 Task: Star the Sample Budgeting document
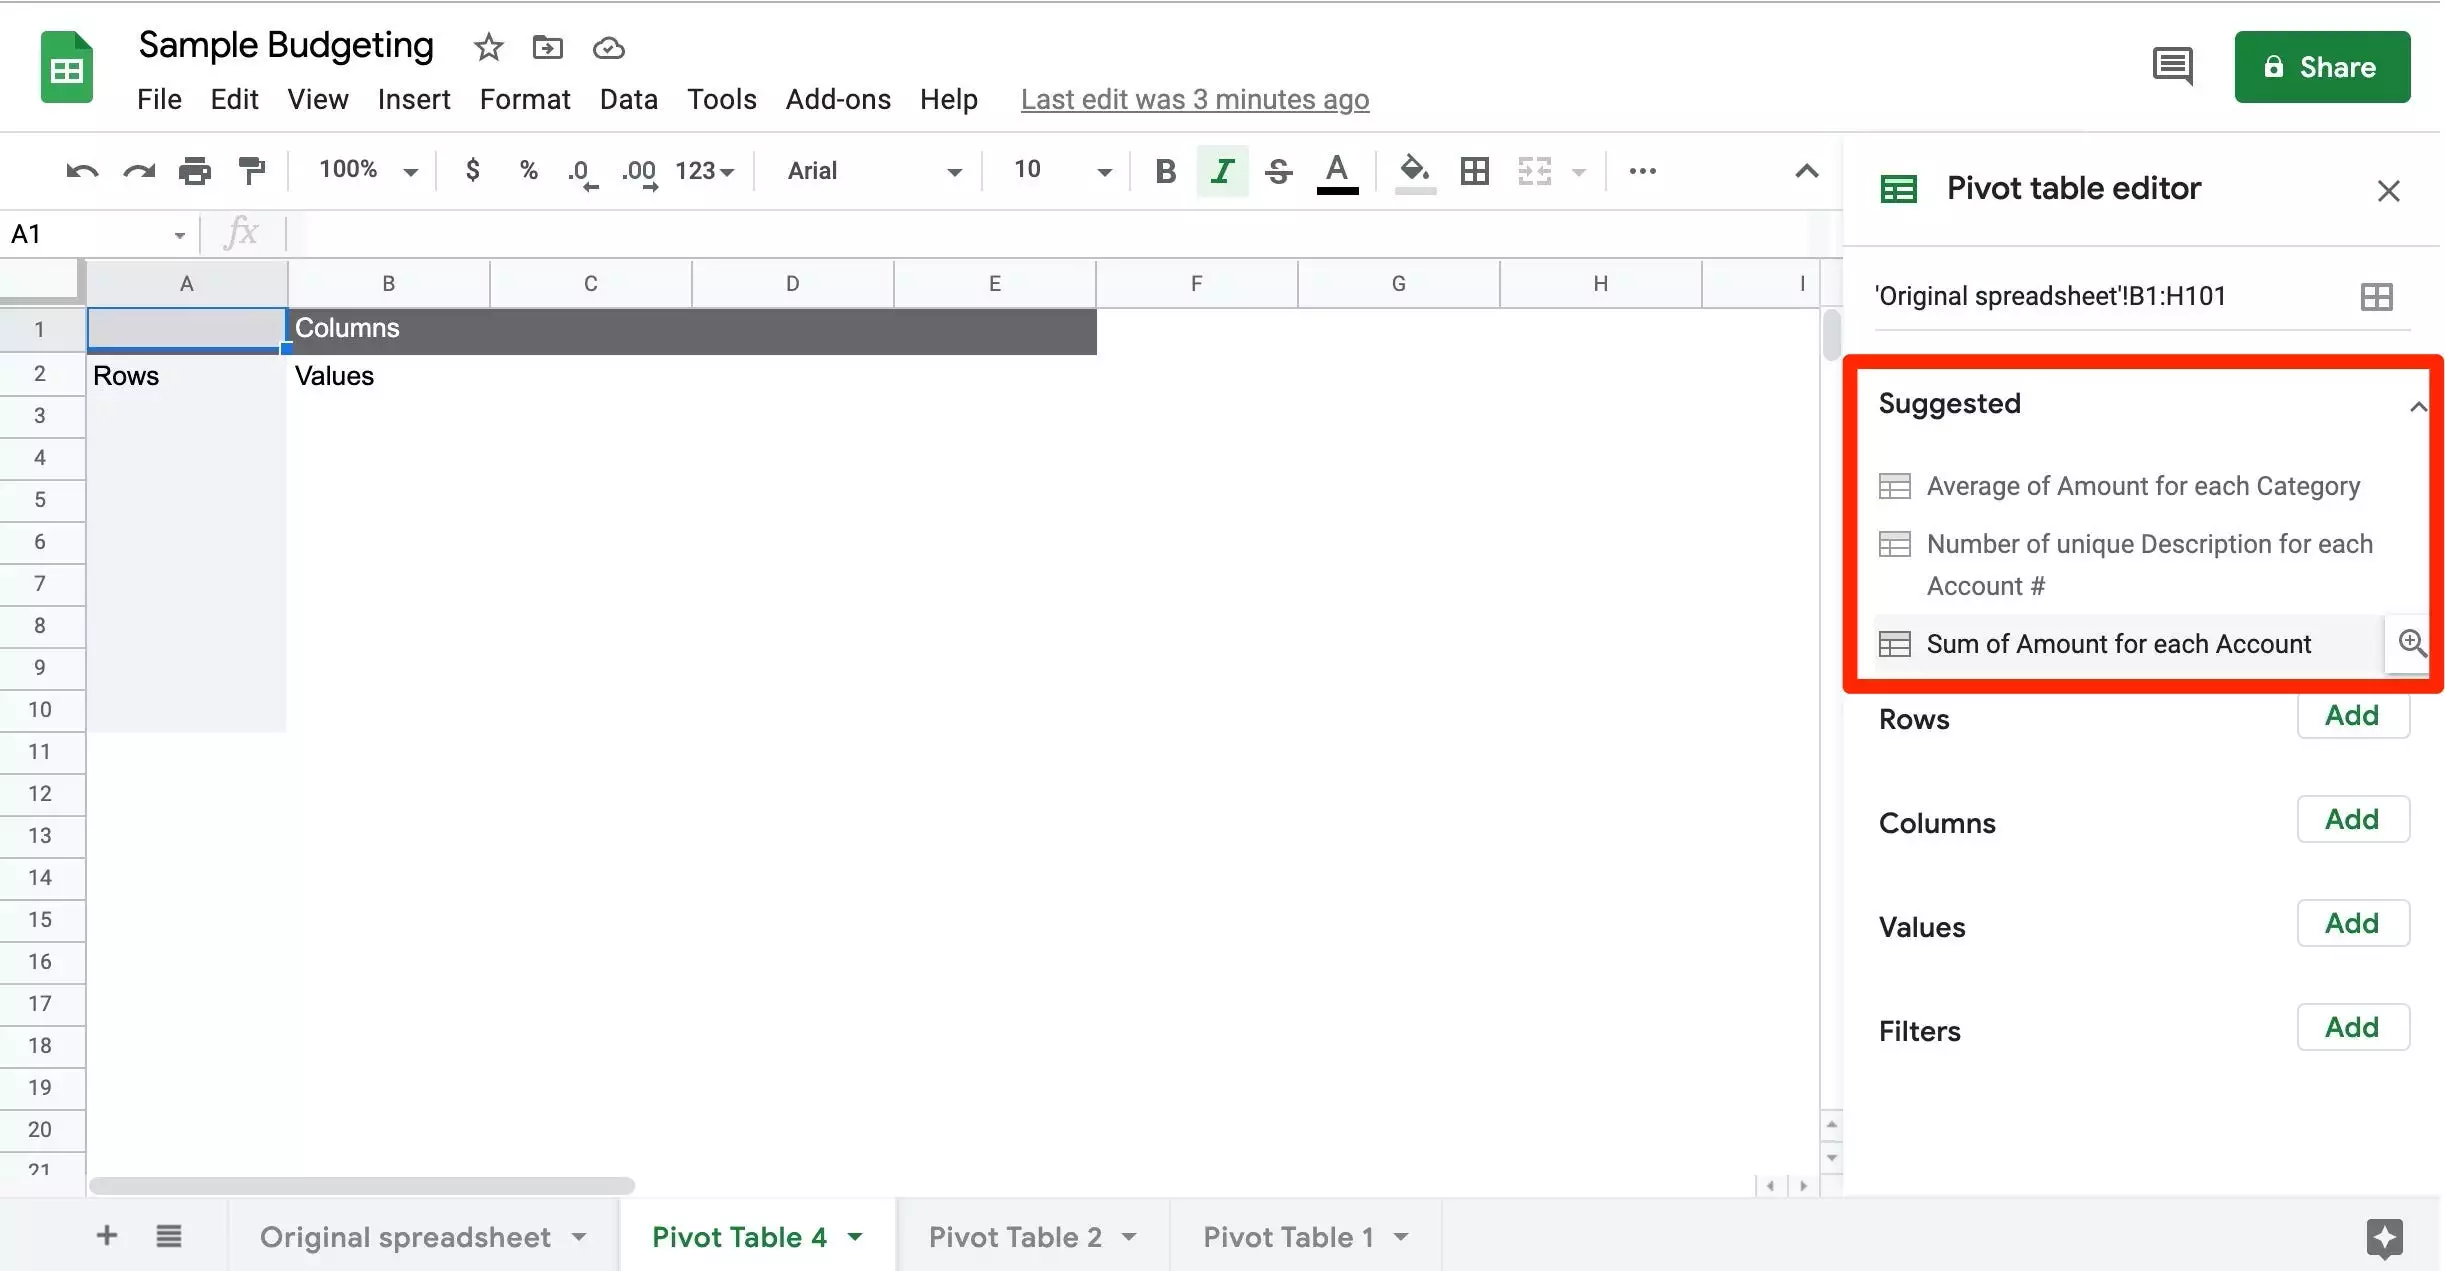point(488,47)
